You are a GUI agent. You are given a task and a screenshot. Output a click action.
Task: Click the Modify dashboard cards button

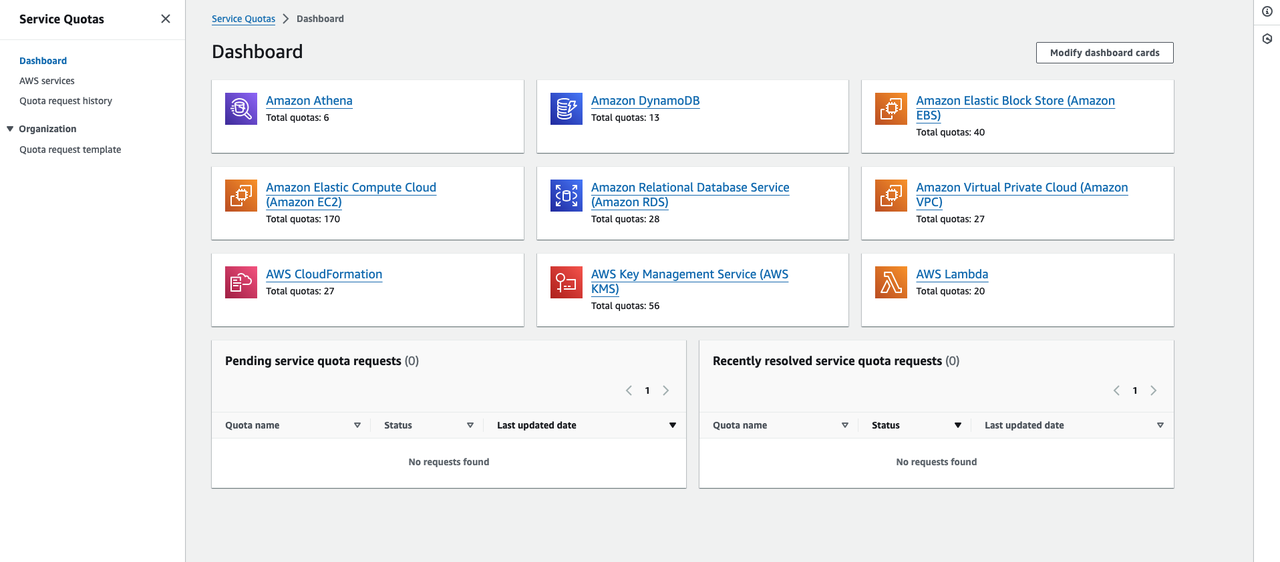1105,53
